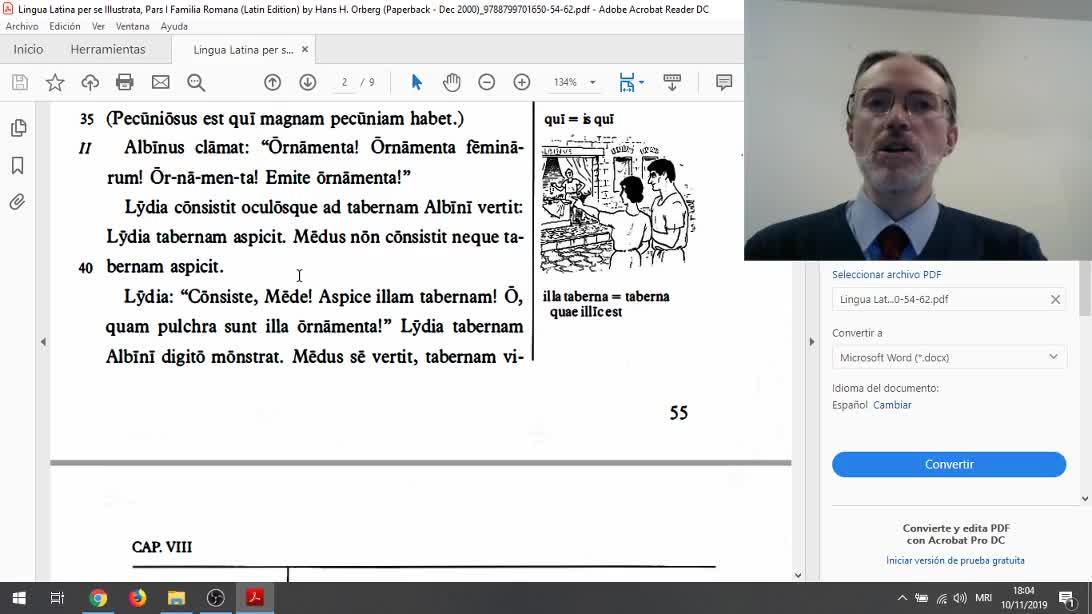Image resolution: width=1092 pixels, height=614 pixels.
Task: Switch to the Herramientas tab
Action: (108, 49)
